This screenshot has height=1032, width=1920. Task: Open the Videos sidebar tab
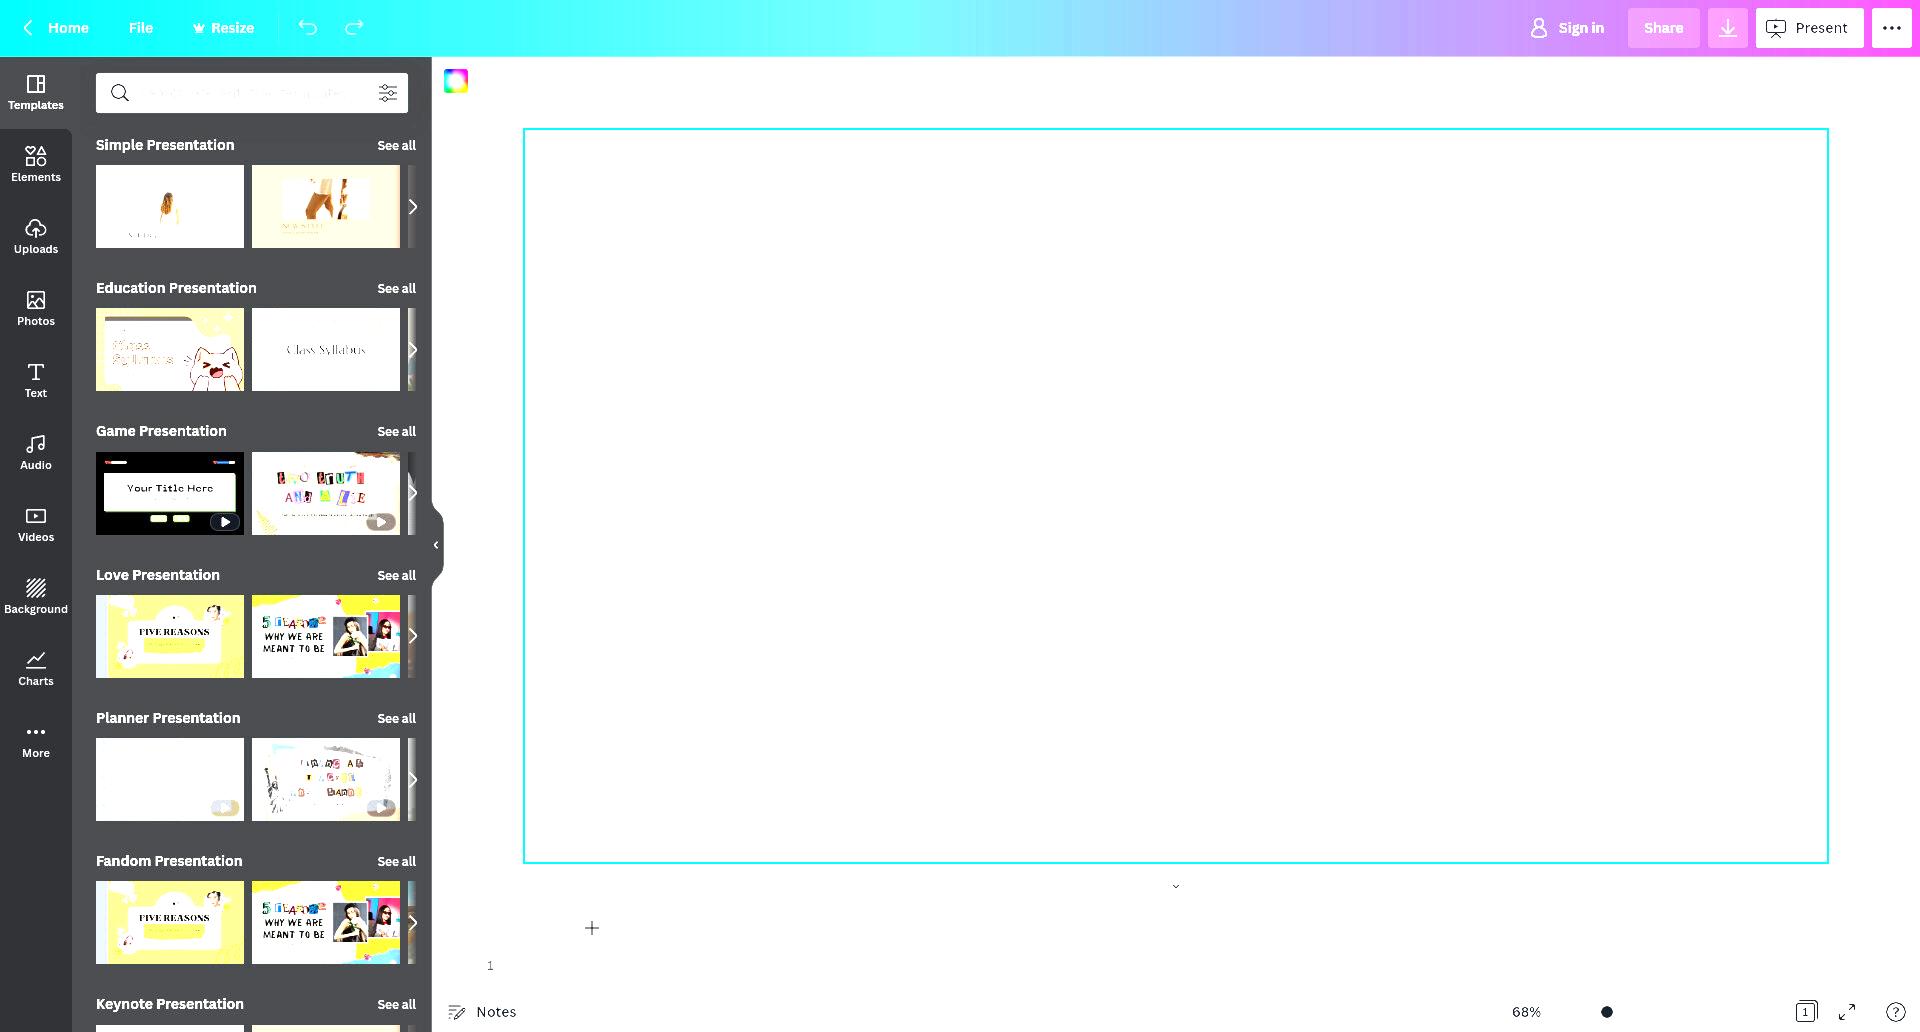pyautogui.click(x=36, y=524)
